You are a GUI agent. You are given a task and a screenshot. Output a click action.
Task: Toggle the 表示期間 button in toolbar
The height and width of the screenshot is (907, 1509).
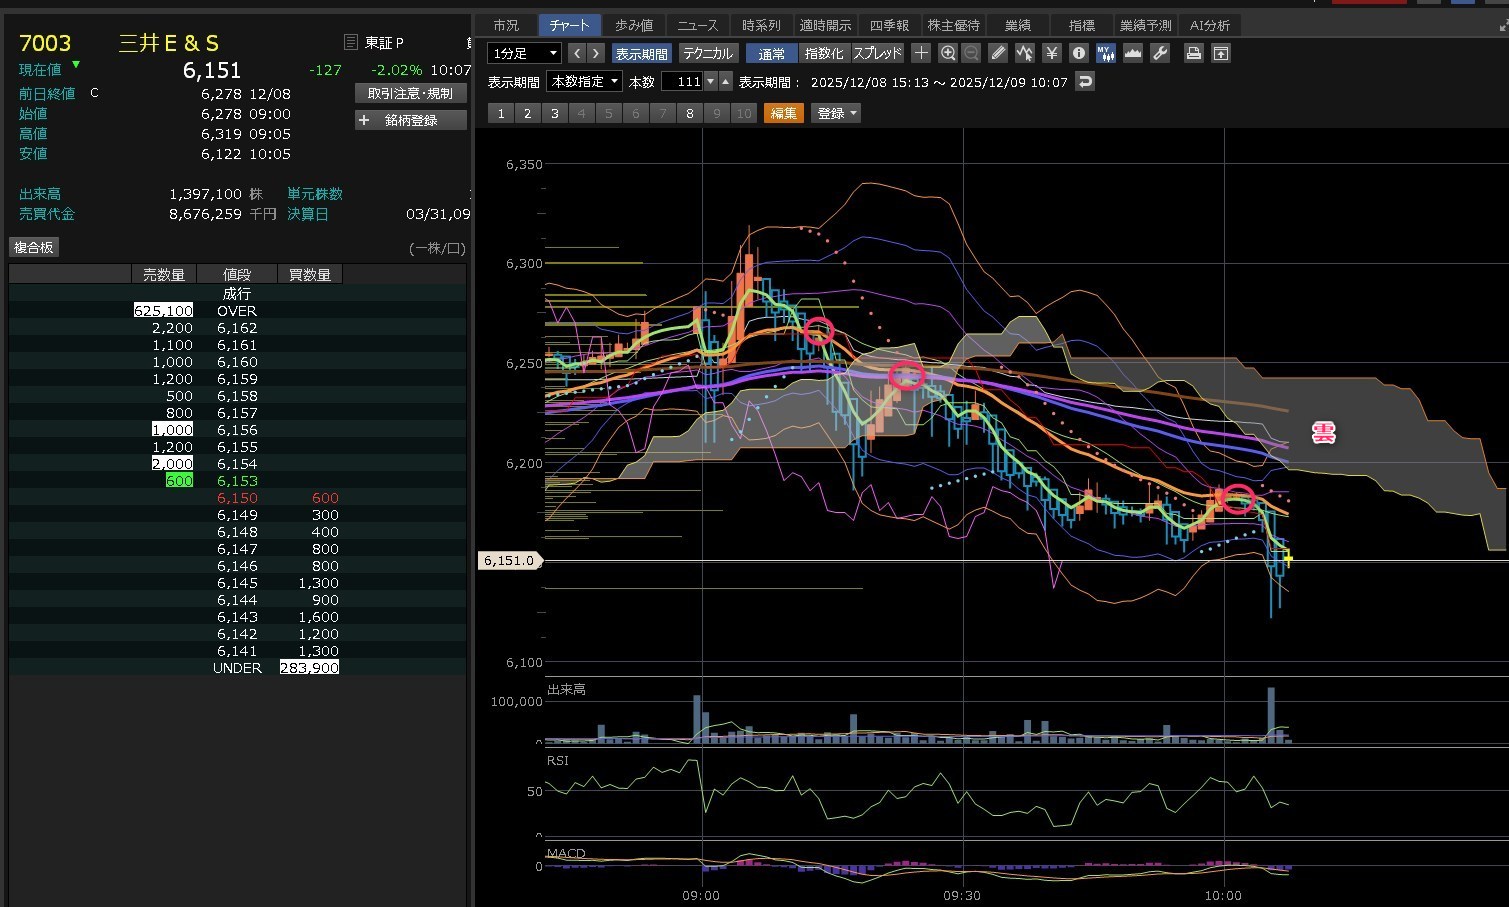tap(641, 54)
